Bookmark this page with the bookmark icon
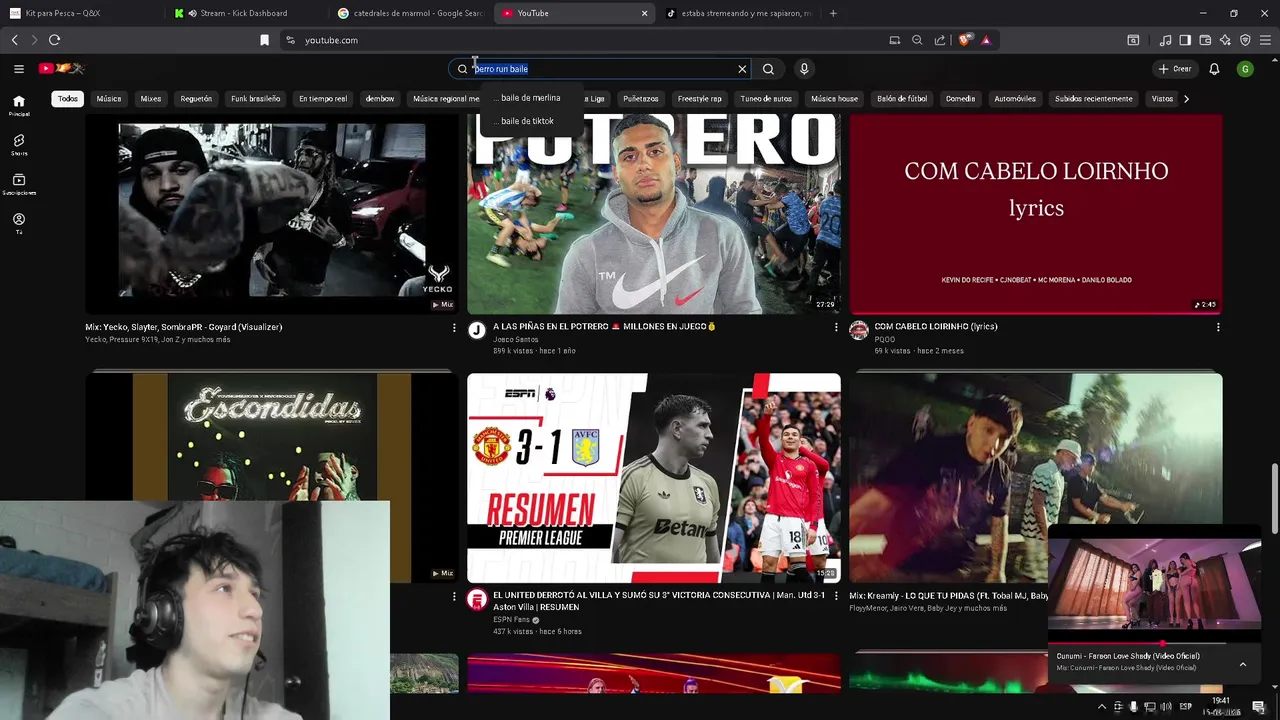 pos(264,40)
